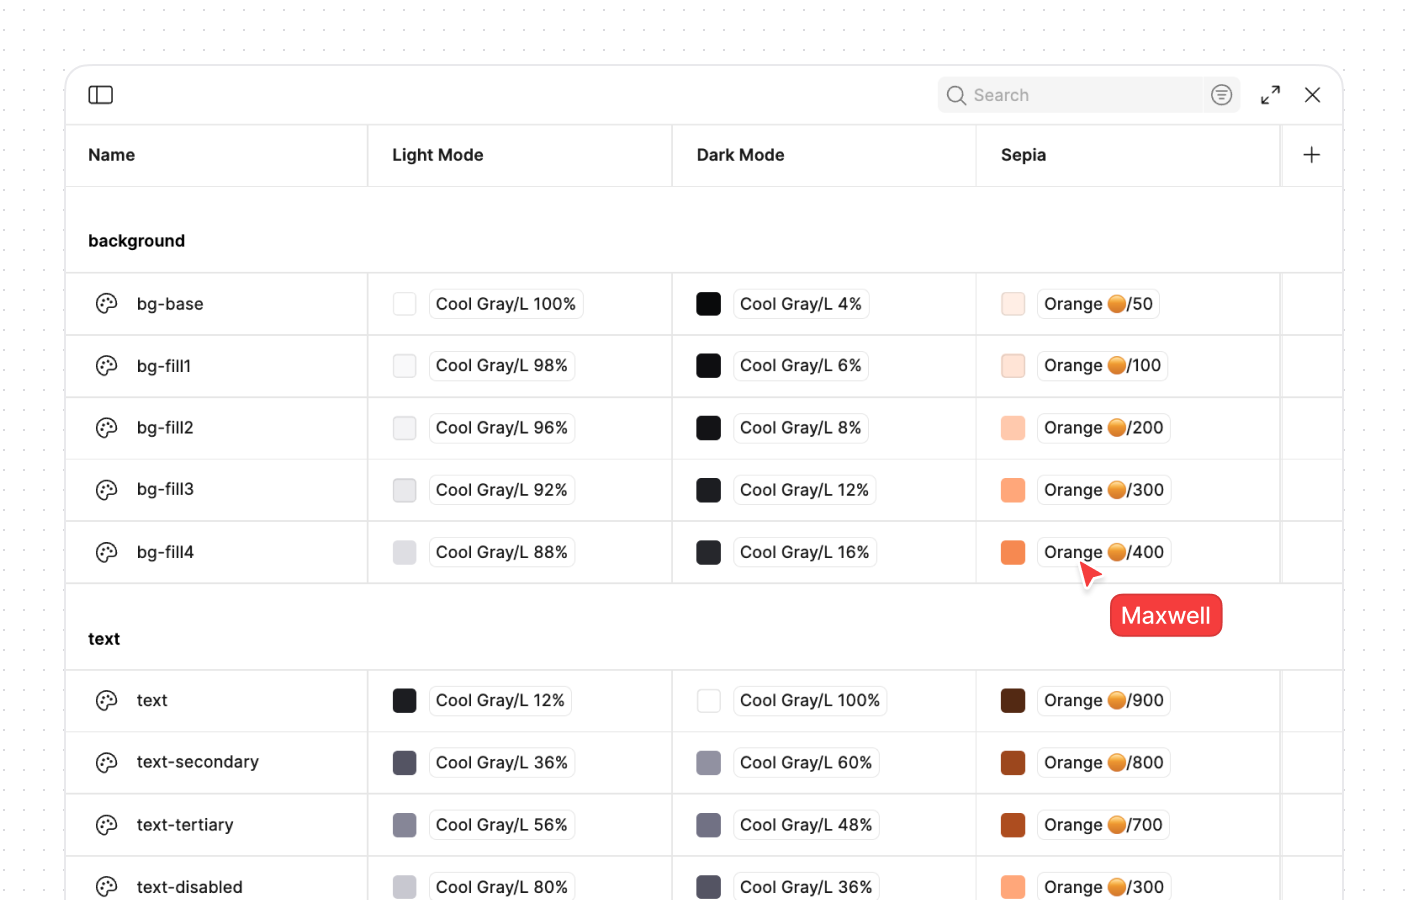This screenshot has width=1408, height=900.
Task: Open the search filter options icon
Action: pos(1221,94)
